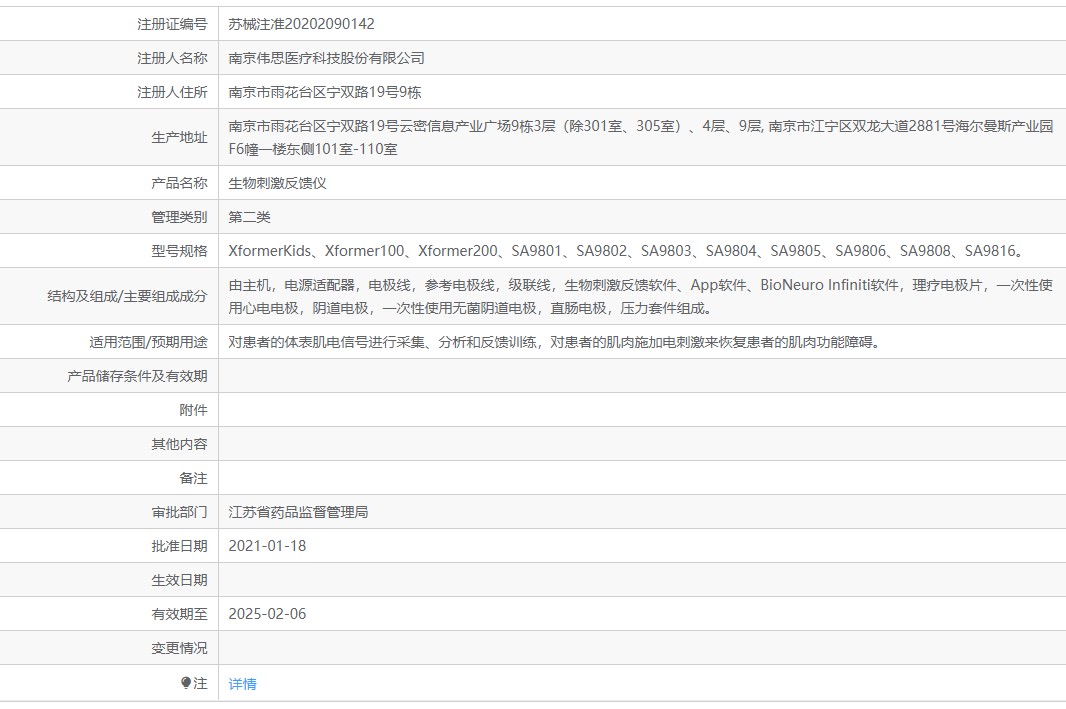The image size is (1066, 709).
Task: Select registrant name 南京伟思医疗科技股份有限公司
Action: click(x=326, y=58)
